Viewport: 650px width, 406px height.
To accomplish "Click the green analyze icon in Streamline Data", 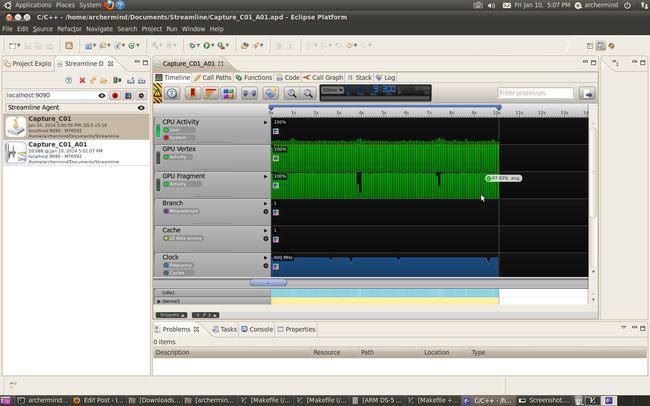I will click(117, 80).
